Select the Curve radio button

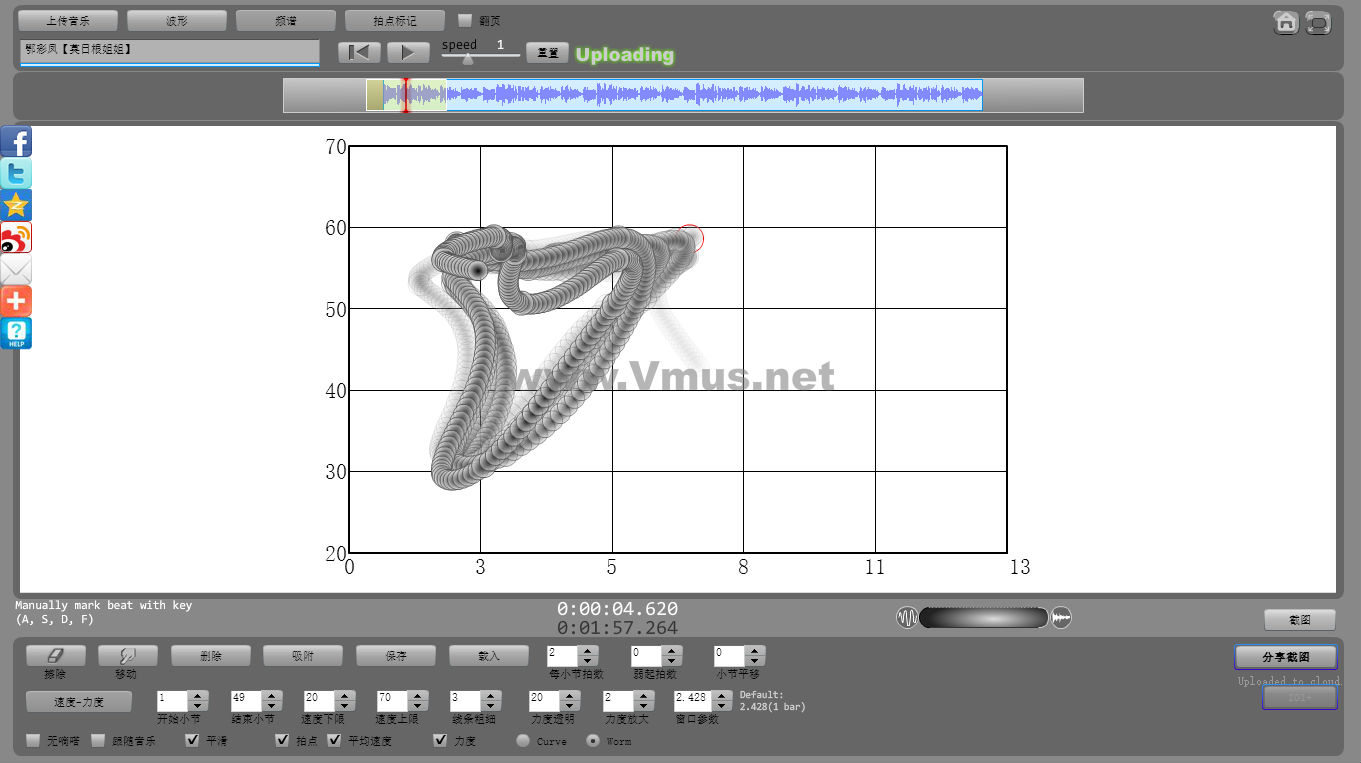[x=523, y=741]
